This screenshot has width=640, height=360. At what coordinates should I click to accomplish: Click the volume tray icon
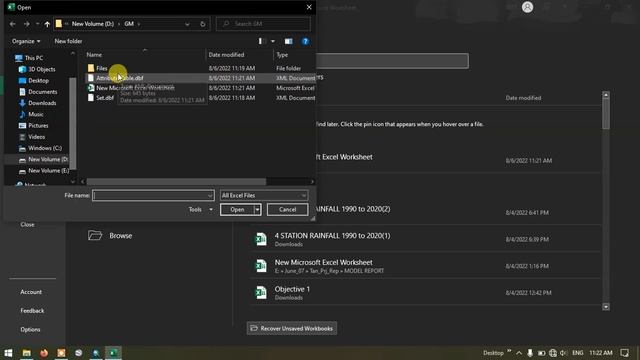[x=563, y=353]
